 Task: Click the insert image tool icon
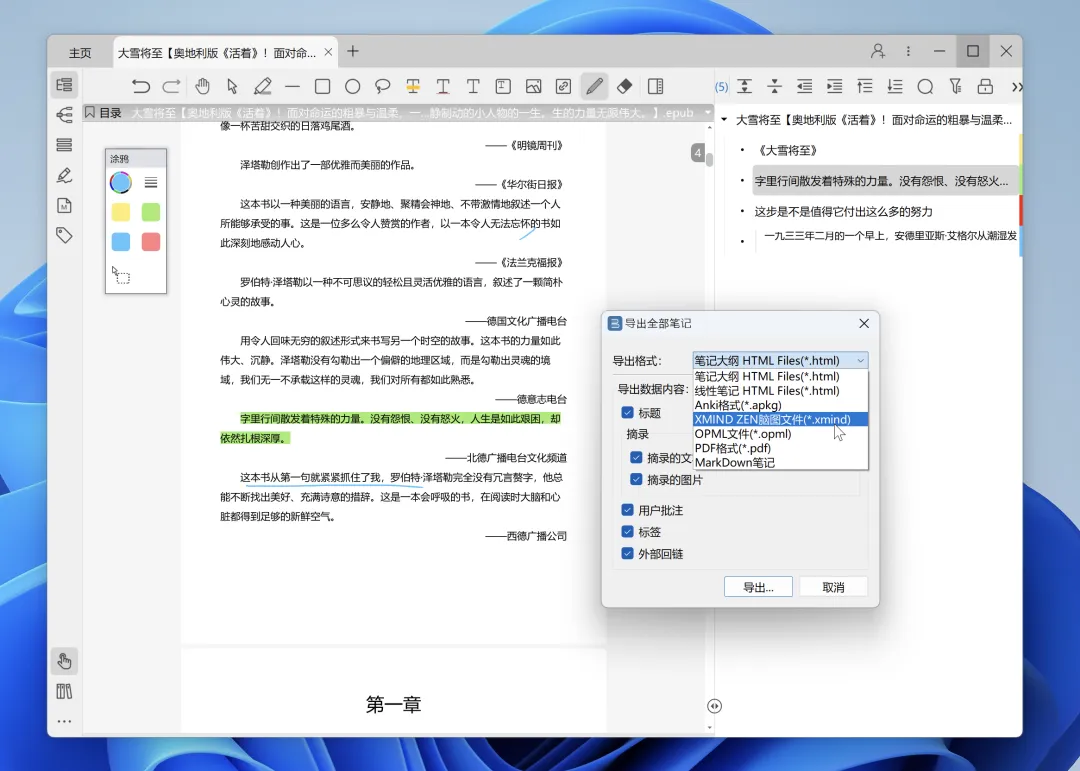533,86
